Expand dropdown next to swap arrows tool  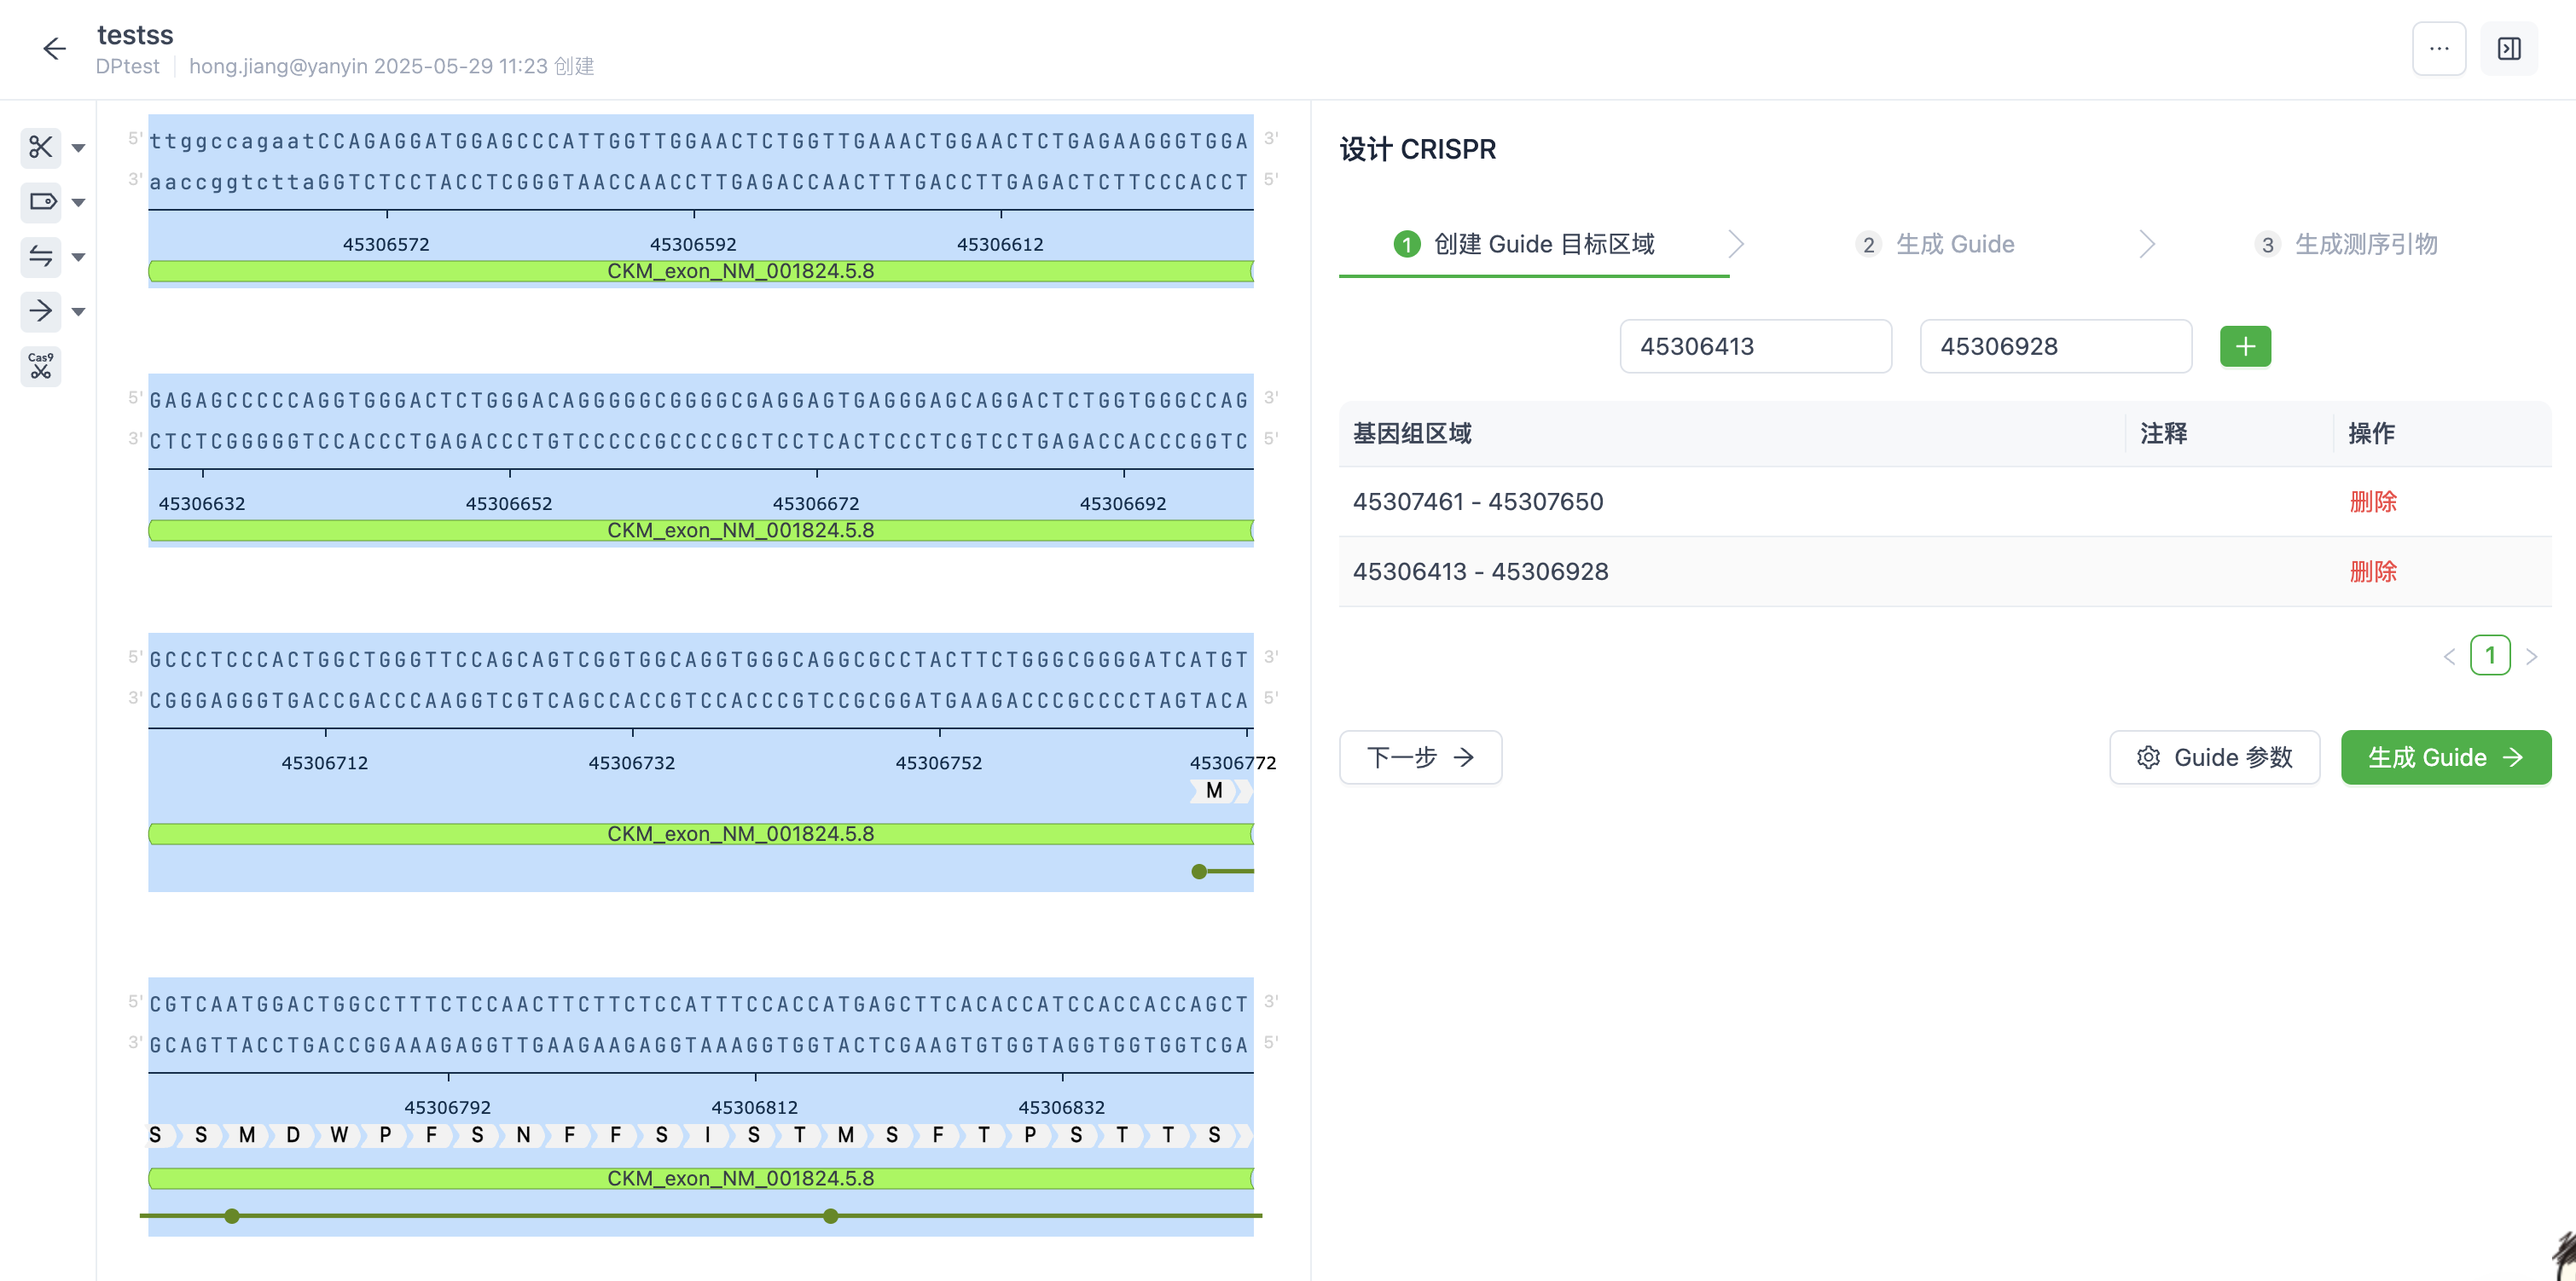(x=79, y=257)
